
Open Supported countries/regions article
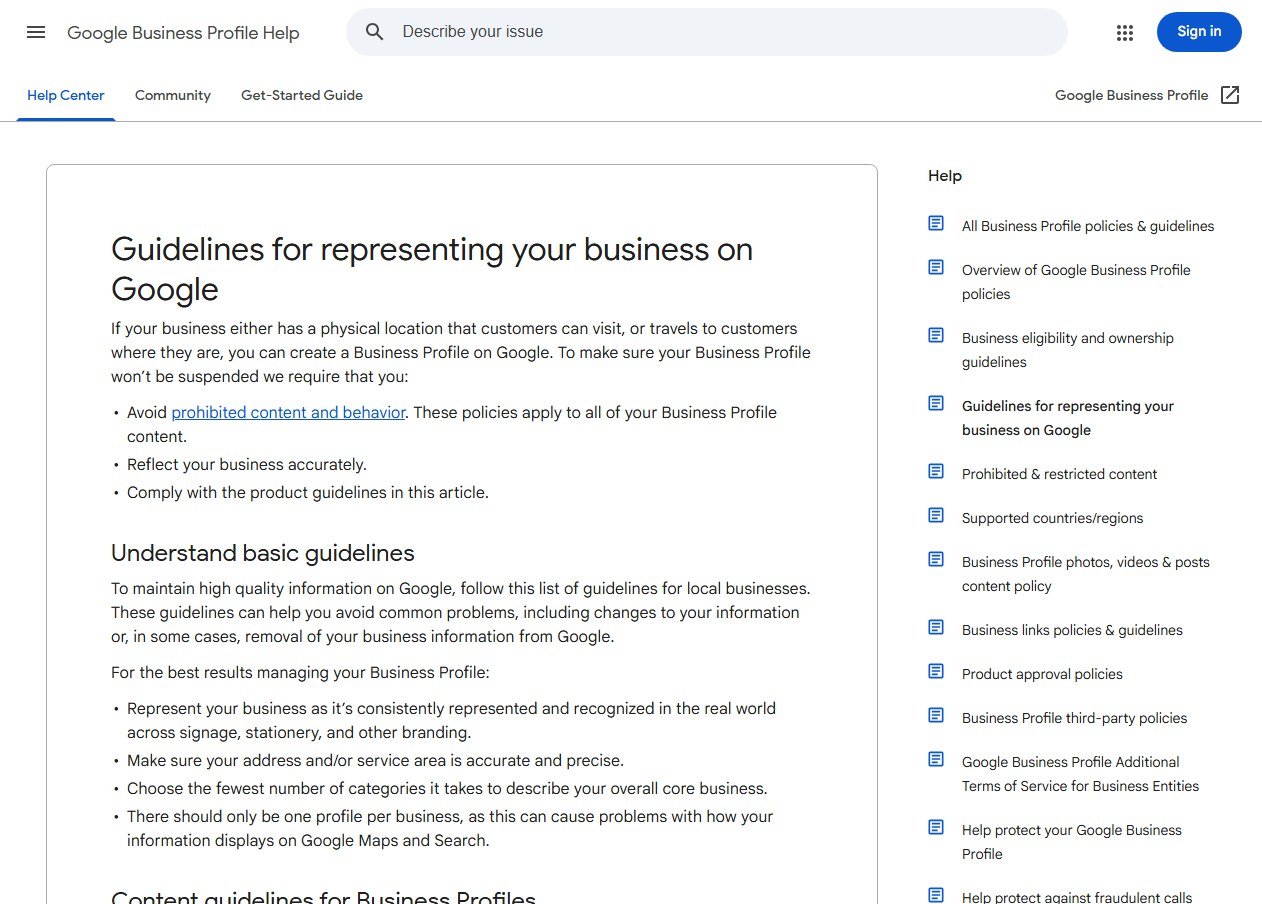point(1052,518)
